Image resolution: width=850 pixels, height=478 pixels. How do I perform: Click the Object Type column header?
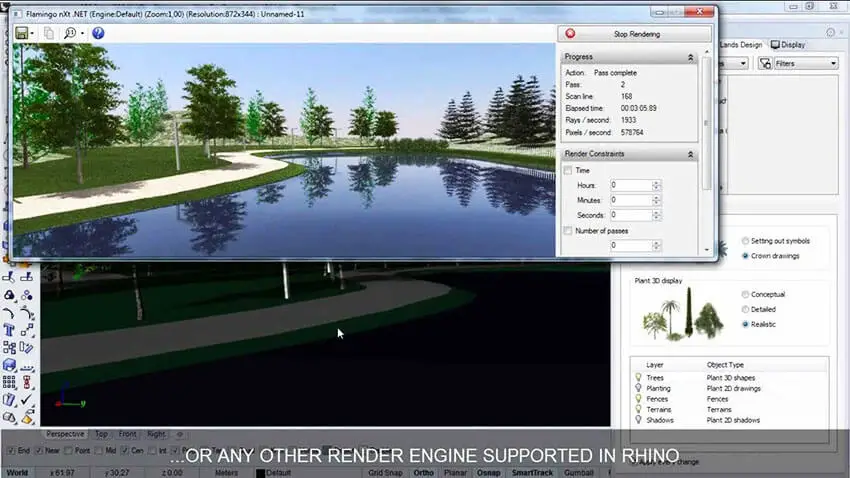tap(725, 365)
